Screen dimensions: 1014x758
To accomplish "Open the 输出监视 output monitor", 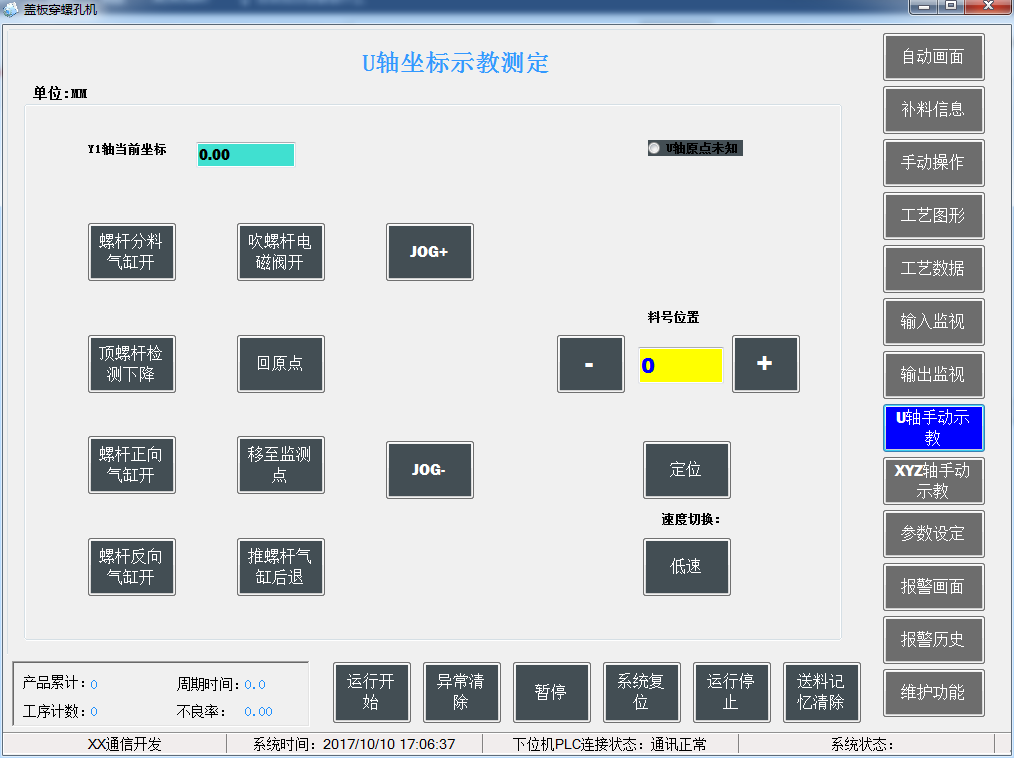I will coord(933,375).
